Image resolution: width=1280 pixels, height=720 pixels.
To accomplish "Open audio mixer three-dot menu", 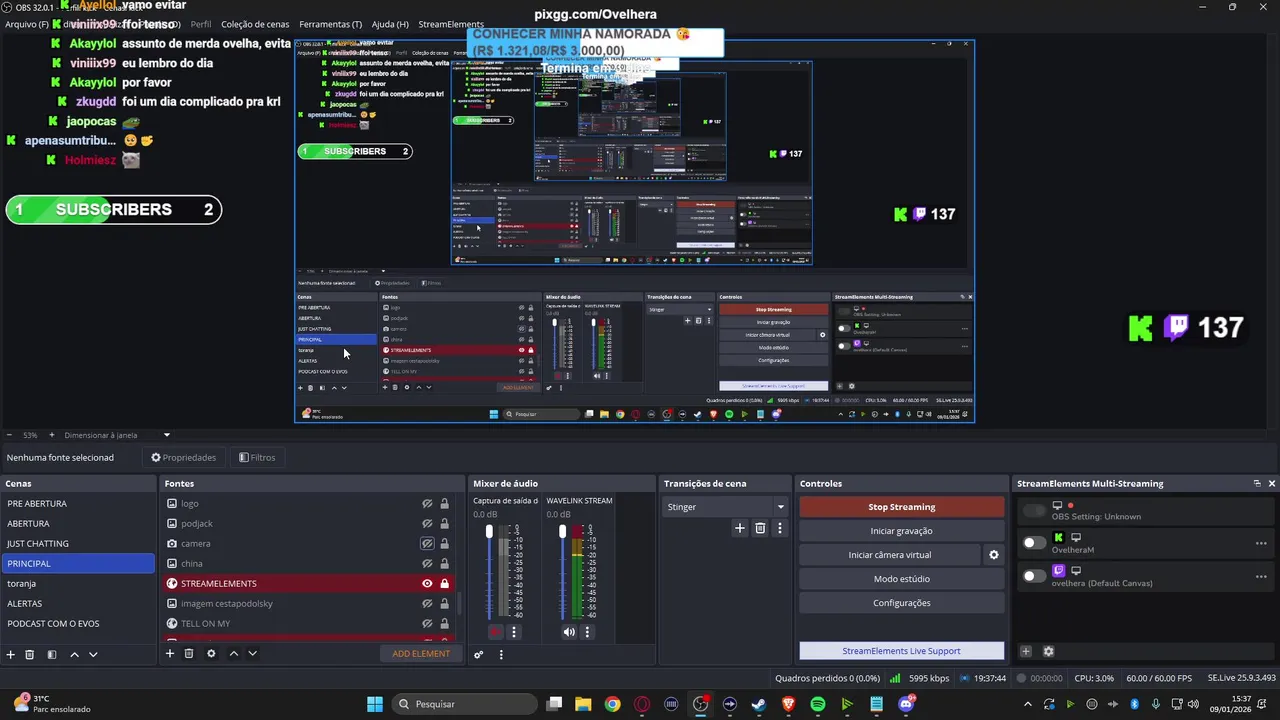I will (x=501, y=655).
